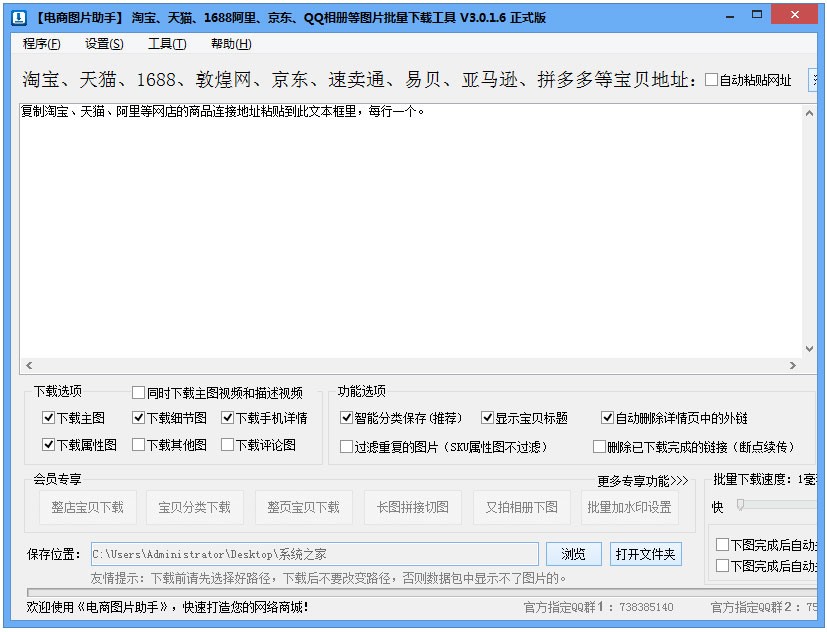Click the text area scroll up arrow

[809, 112]
